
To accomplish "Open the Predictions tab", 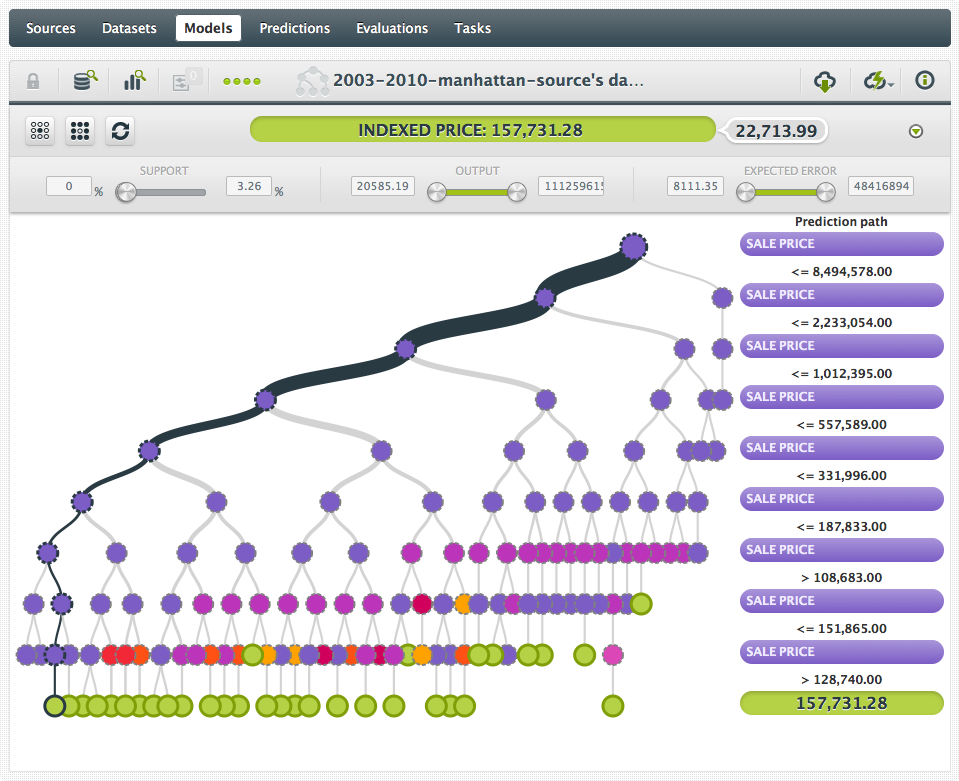I will pos(294,28).
